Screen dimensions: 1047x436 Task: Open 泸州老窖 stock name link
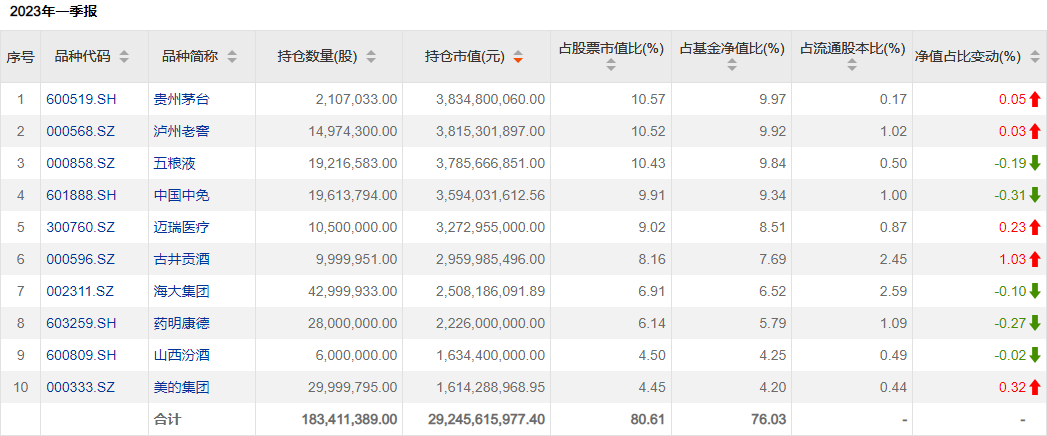click(182, 132)
